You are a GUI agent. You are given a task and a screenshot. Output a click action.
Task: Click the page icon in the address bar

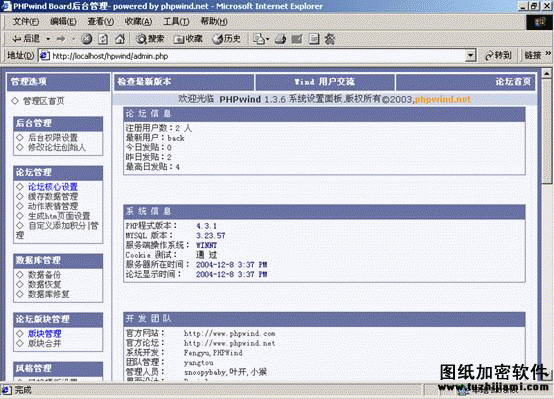coord(44,55)
